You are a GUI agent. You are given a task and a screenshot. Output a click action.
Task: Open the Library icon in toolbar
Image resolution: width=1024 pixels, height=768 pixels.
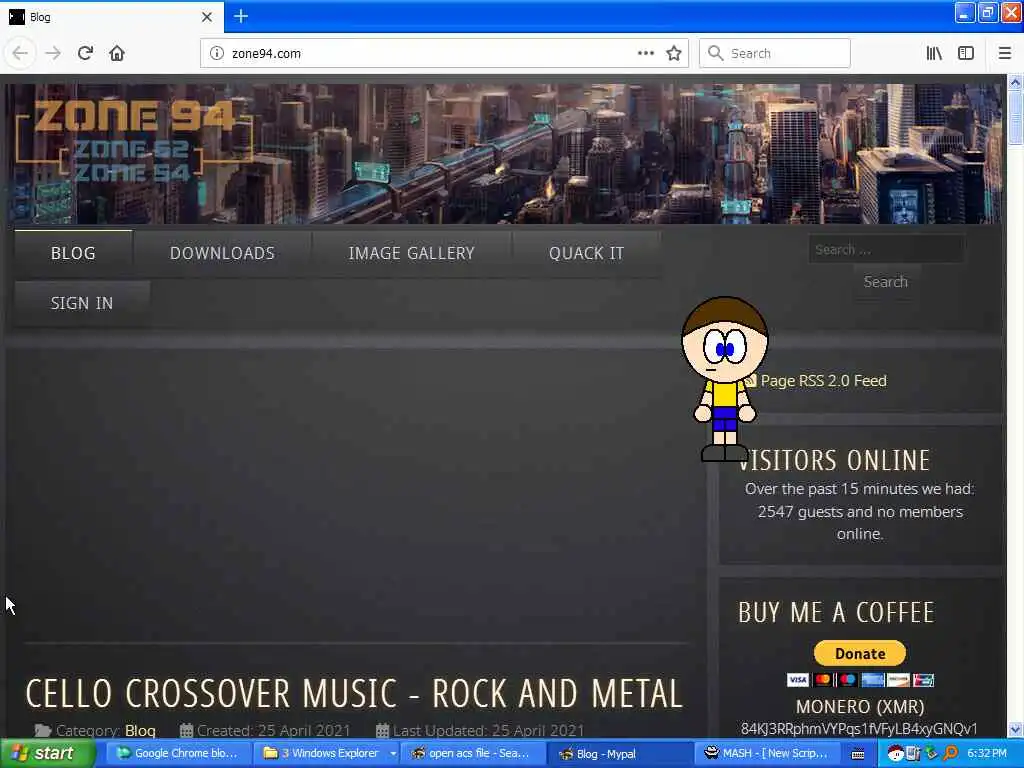tap(934, 53)
